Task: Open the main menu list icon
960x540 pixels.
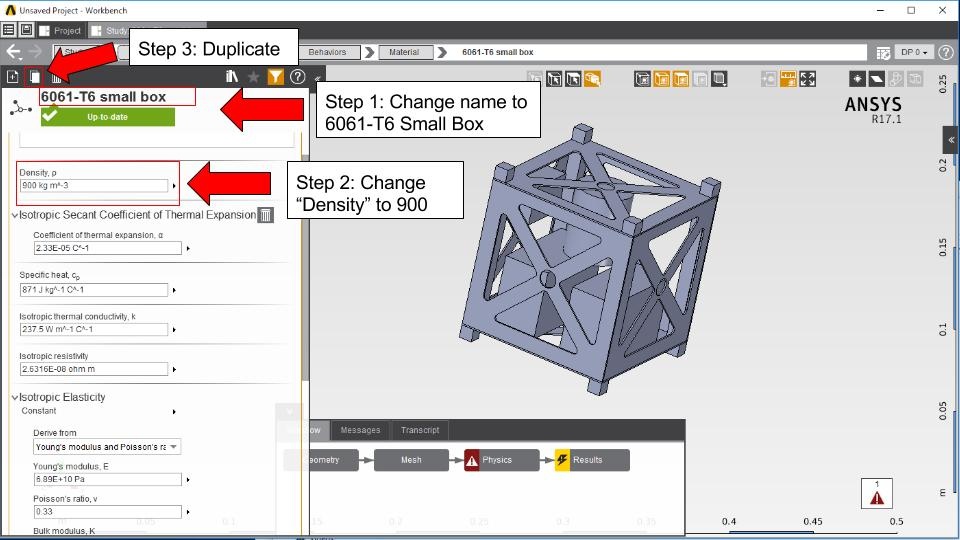Action: (x=9, y=29)
